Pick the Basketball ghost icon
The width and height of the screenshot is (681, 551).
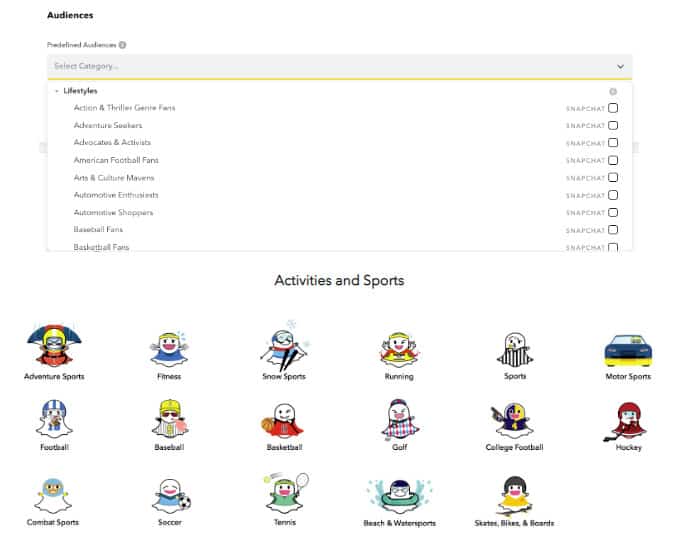coord(282,420)
